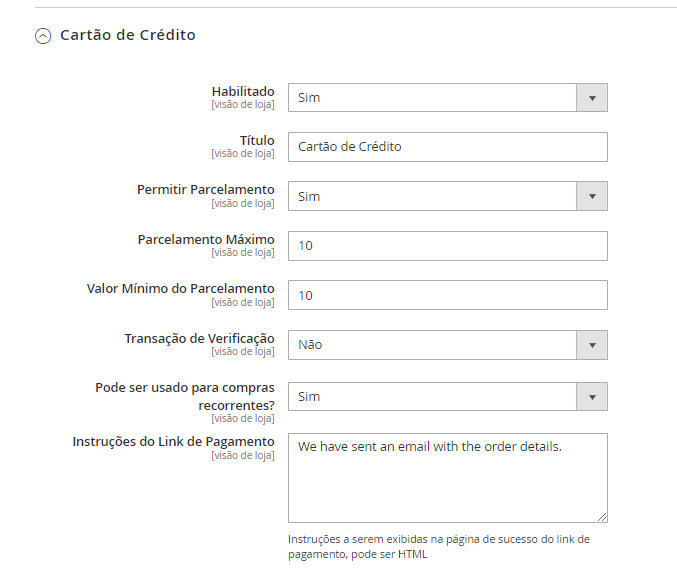Click the compras recorrentes arrow button

592,397
